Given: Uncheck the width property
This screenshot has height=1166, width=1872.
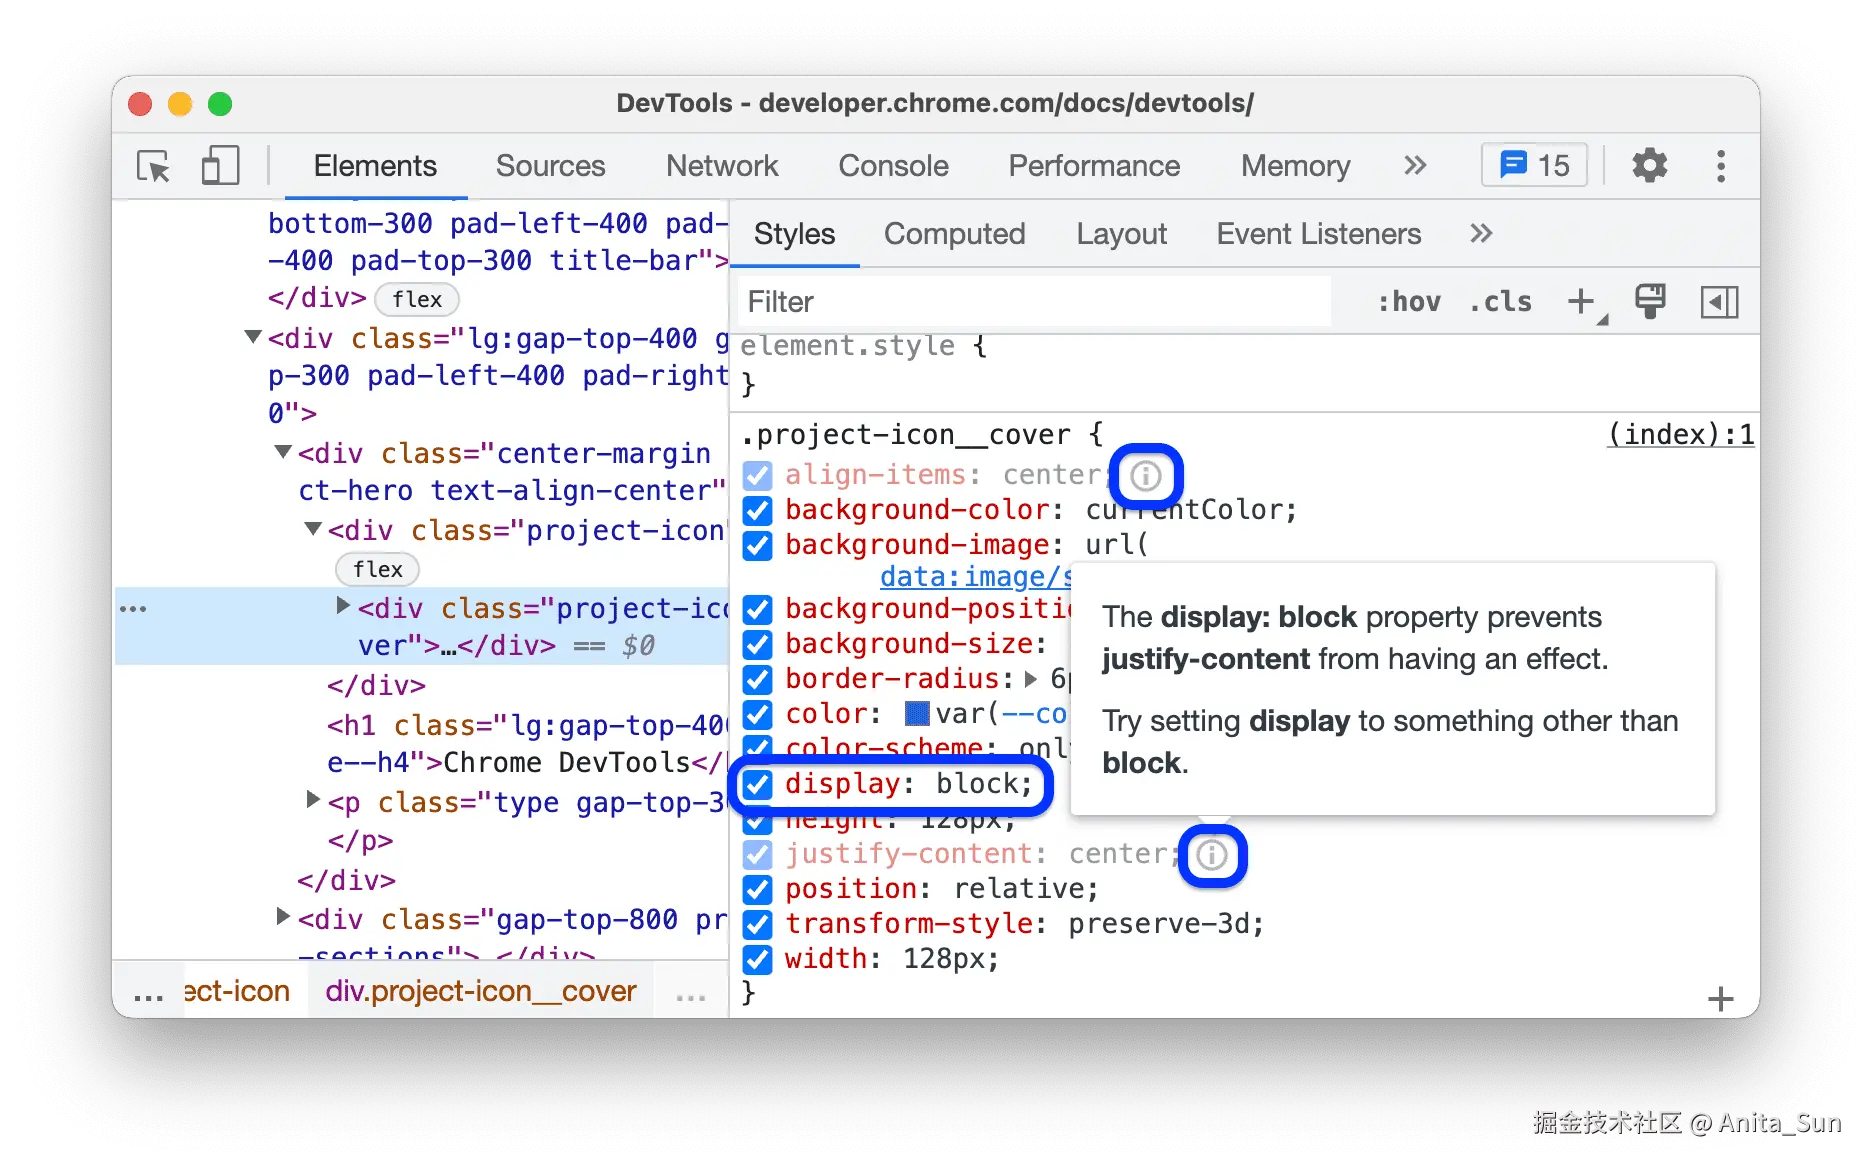Looking at the screenshot, I should pyautogui.click(x=758, y=959).
